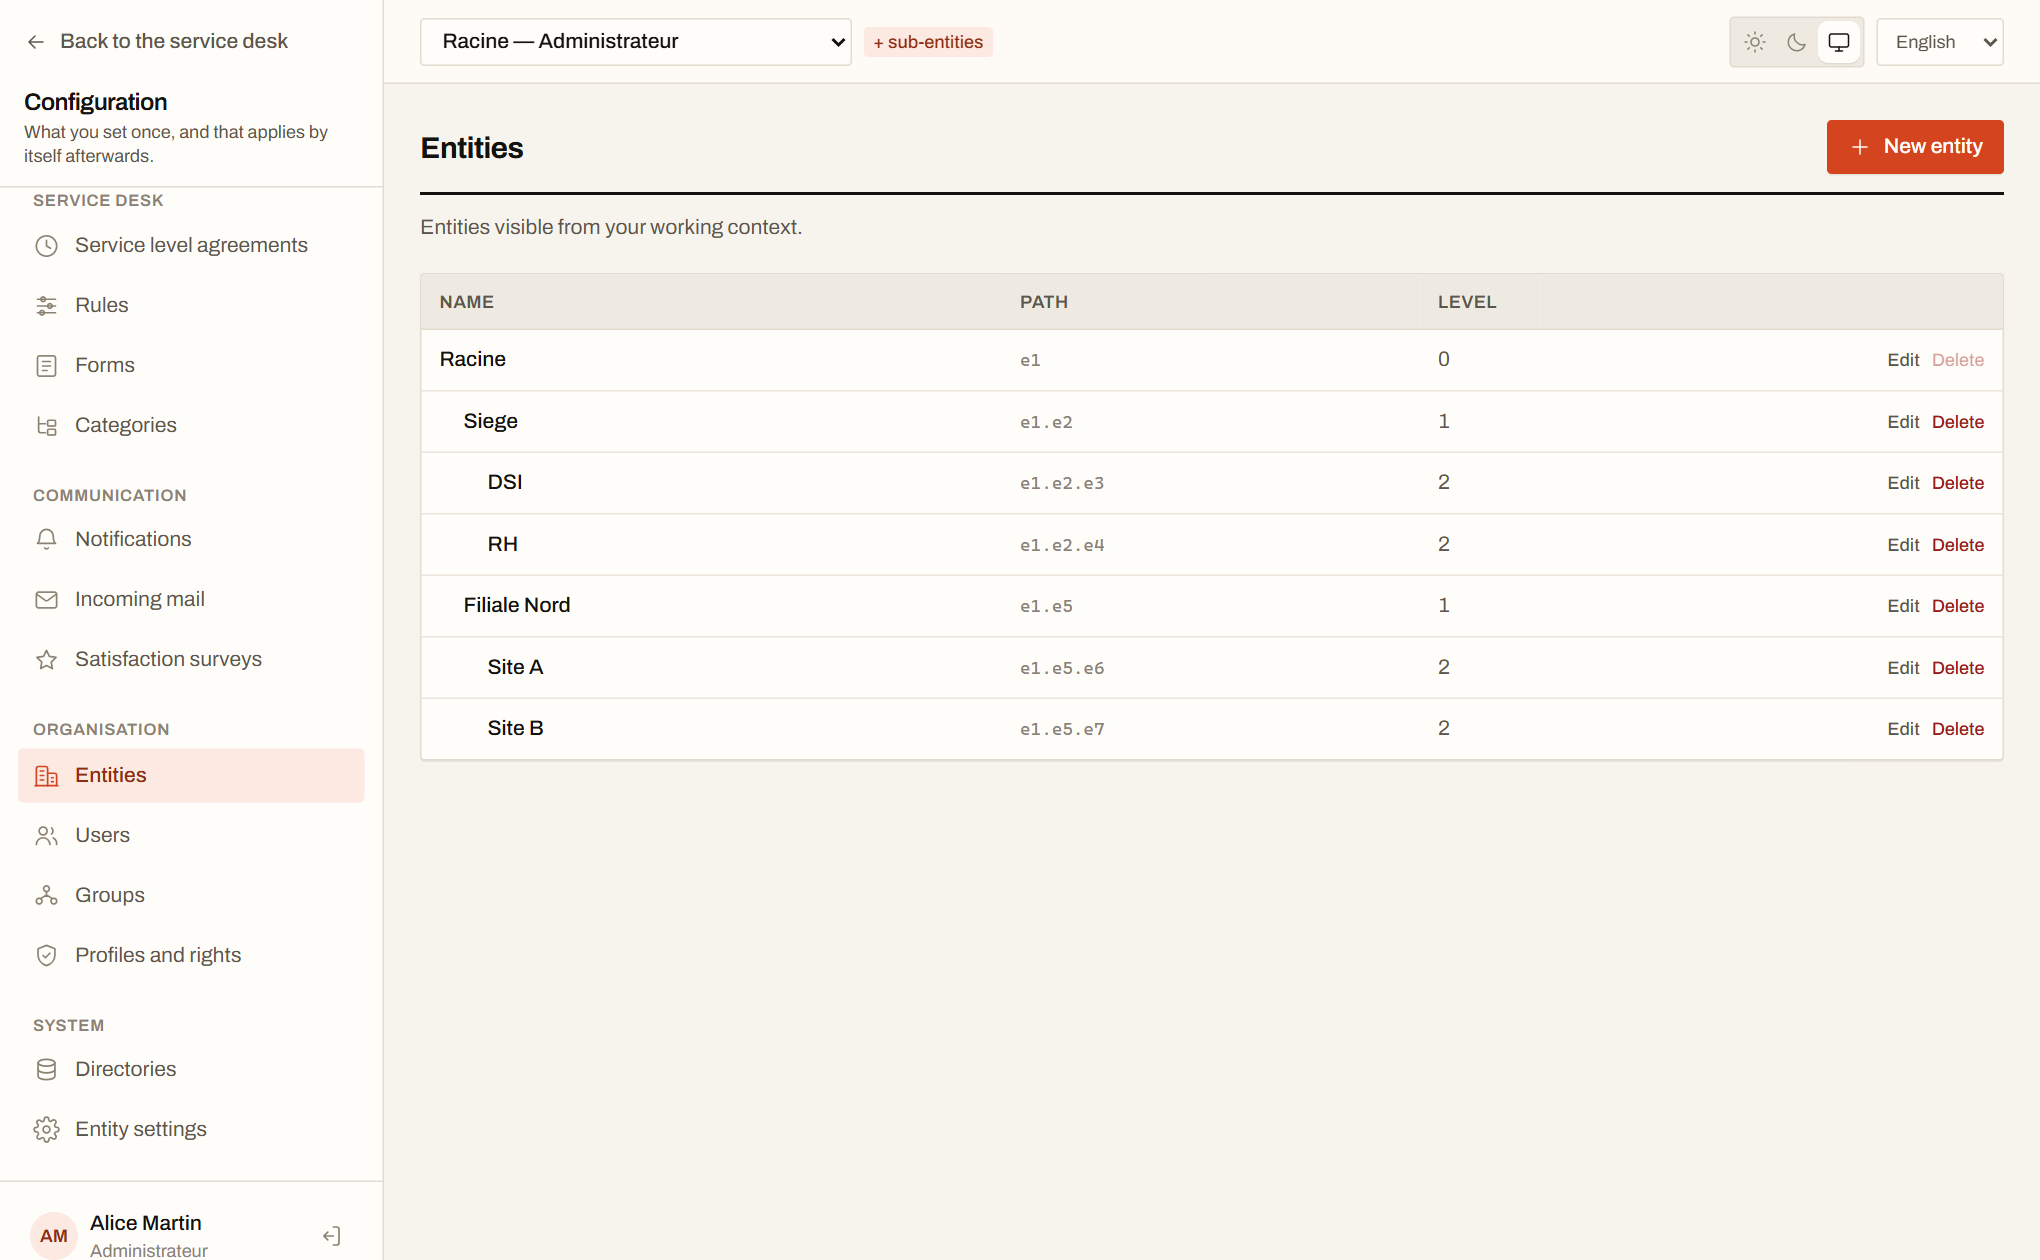Viewport: 2040px width, 1260px height.
Task: Click the Incoming mail envelope icon
Action: [46, 600]
